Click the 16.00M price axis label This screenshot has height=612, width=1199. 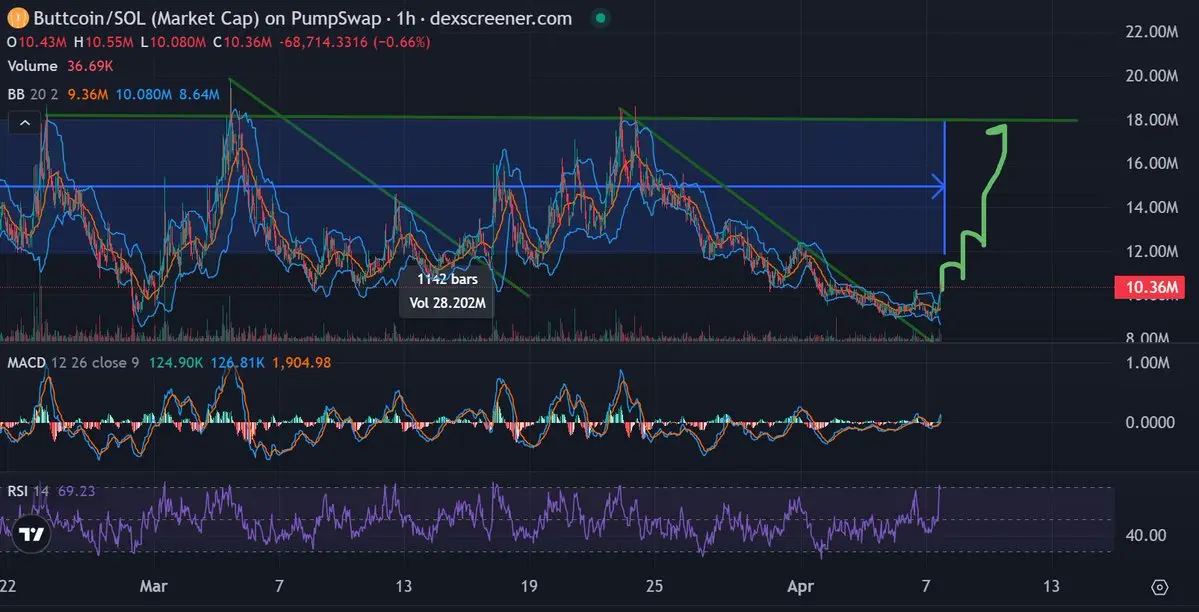tap(1151, 163)
